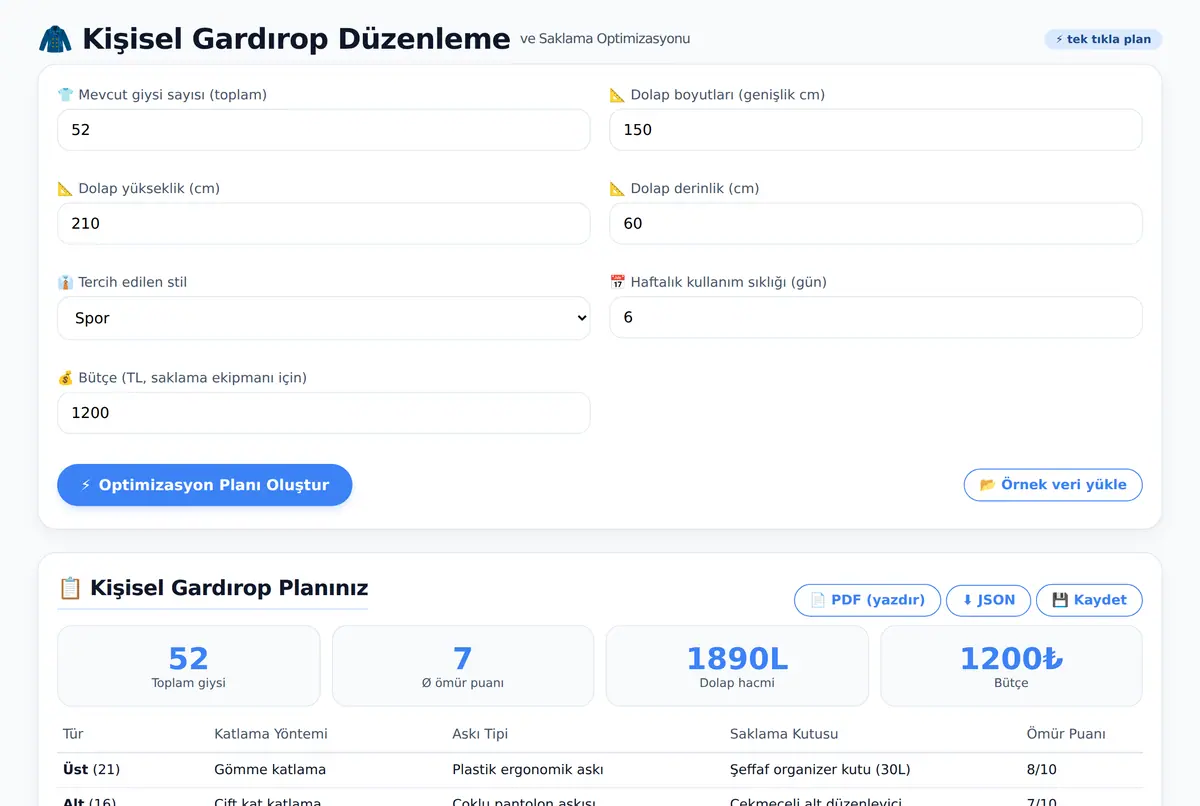This screenshot has height=806, width=1200.
Task: Click 'Örnek veri yükle' button
Action: pyautogui.click(x=1053, y=485)
